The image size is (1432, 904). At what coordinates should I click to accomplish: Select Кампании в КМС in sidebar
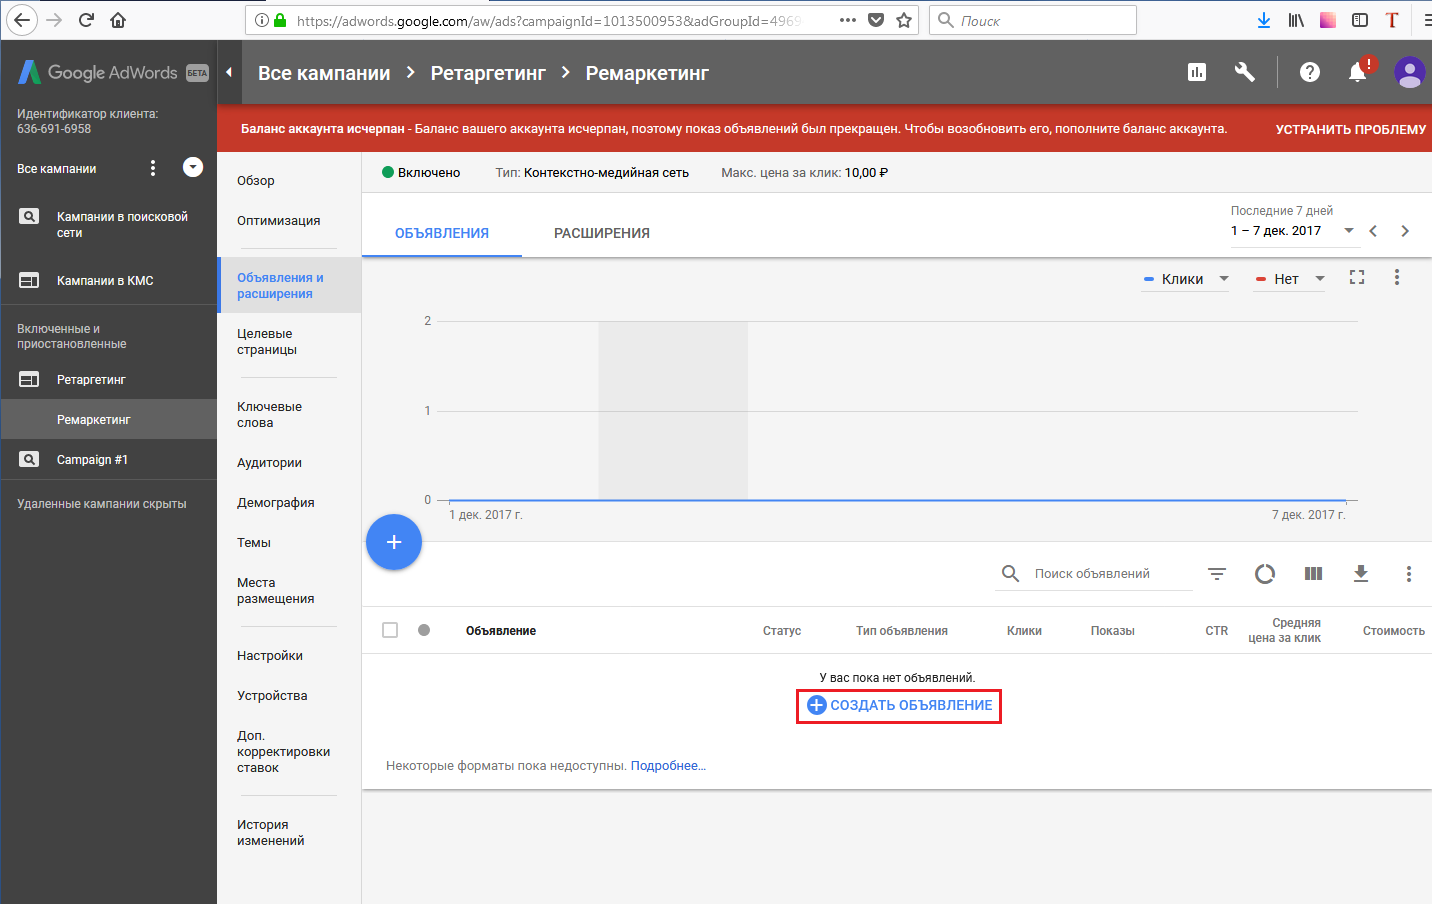coord(109,281)
